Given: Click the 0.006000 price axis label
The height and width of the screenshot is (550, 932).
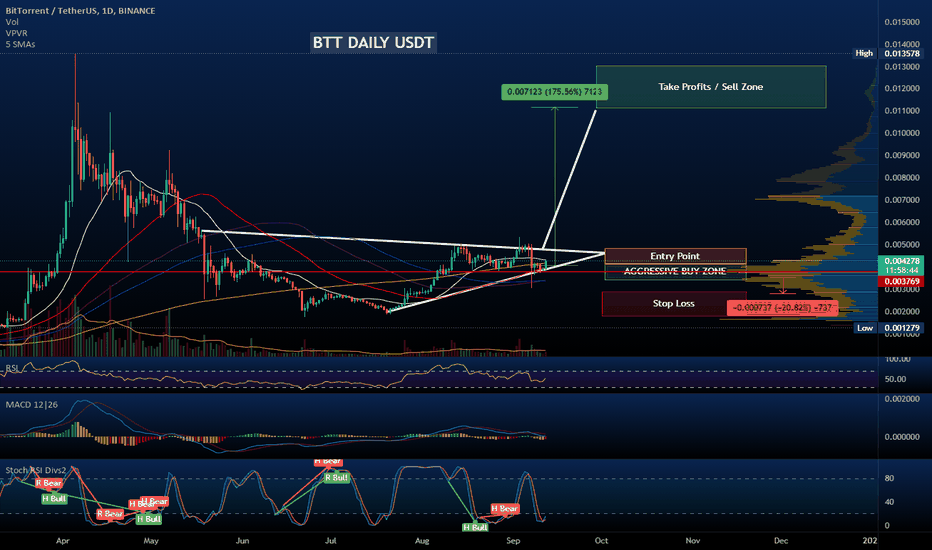Looking at the screenshot, I should (x=902, y=222).
